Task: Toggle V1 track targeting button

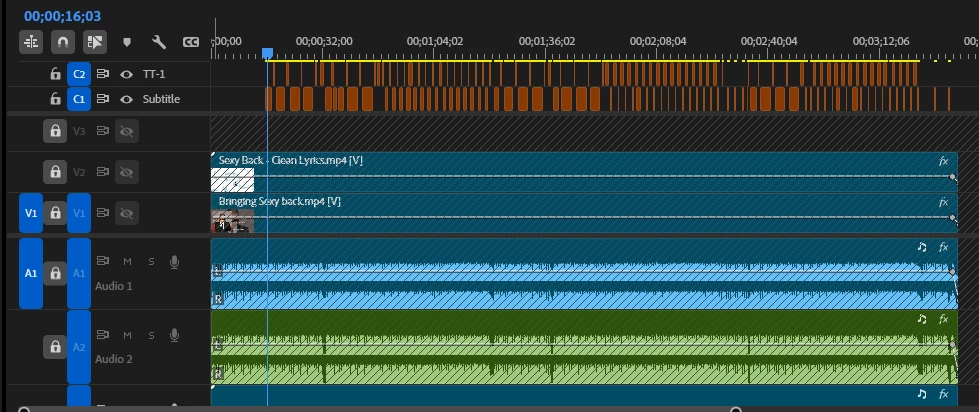Action: tap(79, 213)
